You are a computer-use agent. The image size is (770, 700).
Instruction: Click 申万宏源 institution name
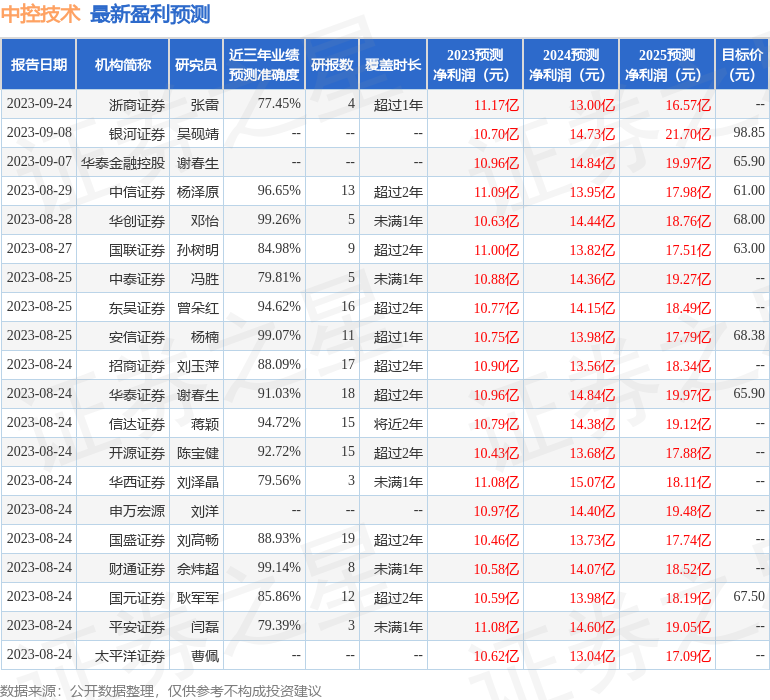pos(137,511)
